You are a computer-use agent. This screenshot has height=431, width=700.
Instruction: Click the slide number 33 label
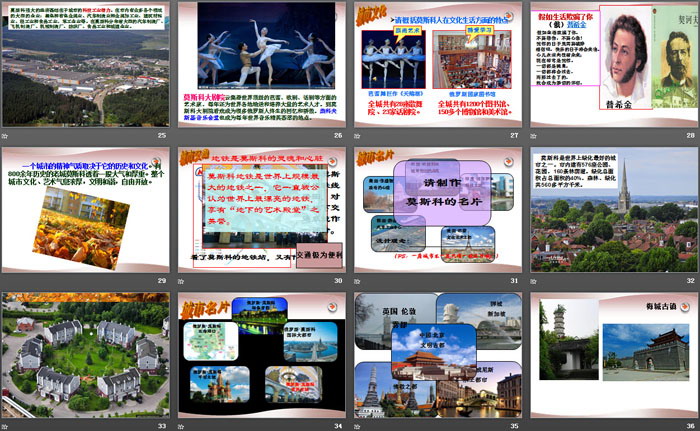pos(162,426)
